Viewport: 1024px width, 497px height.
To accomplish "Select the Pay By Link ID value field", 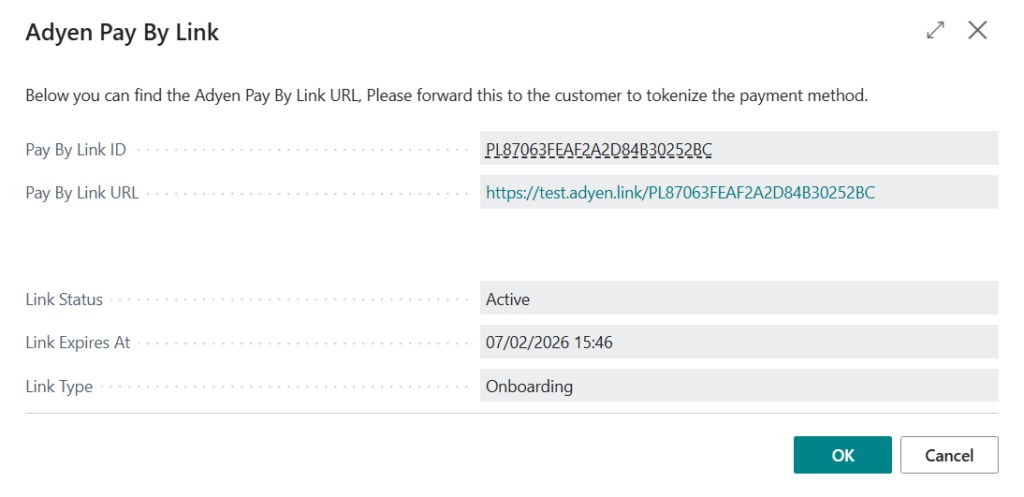I will click(x=739, y=150).
